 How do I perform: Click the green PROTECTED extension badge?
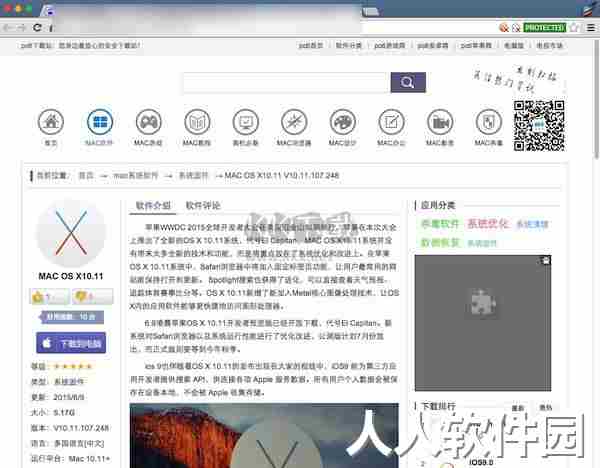[544, 28]
